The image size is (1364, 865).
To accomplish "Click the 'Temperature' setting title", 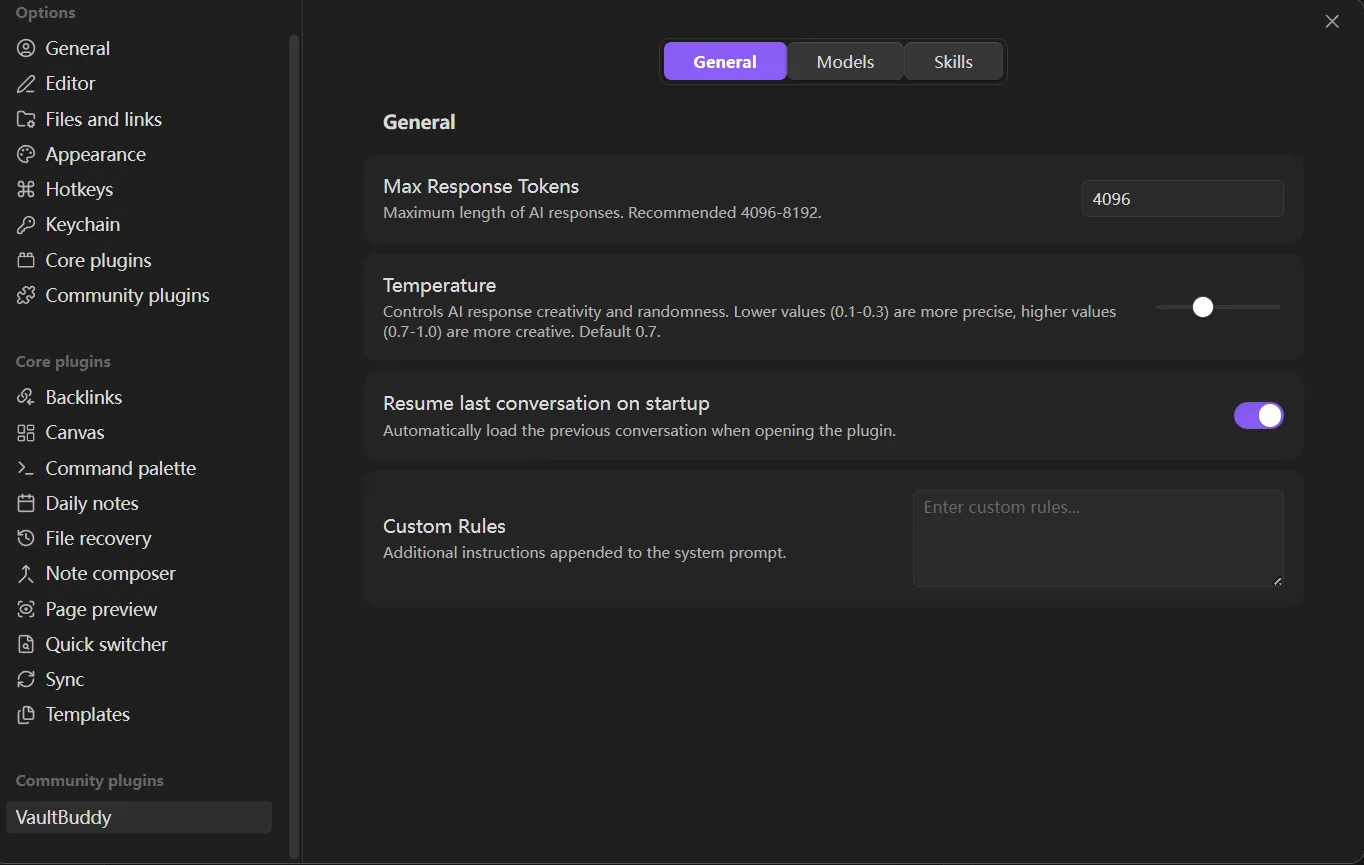I will pos(439,285).
